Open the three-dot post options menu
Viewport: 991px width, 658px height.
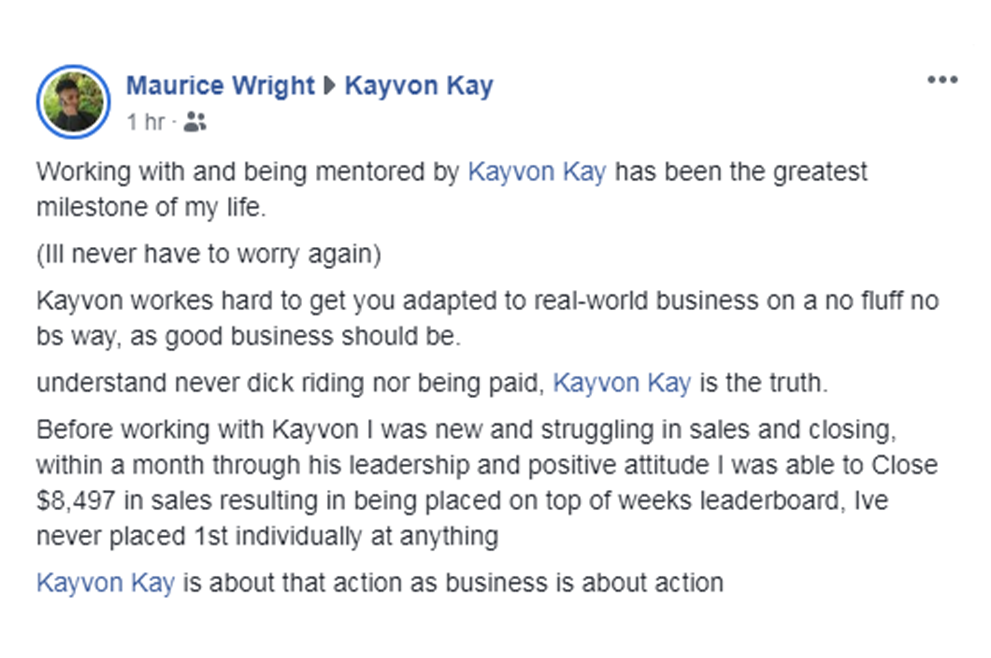[942, 81]
